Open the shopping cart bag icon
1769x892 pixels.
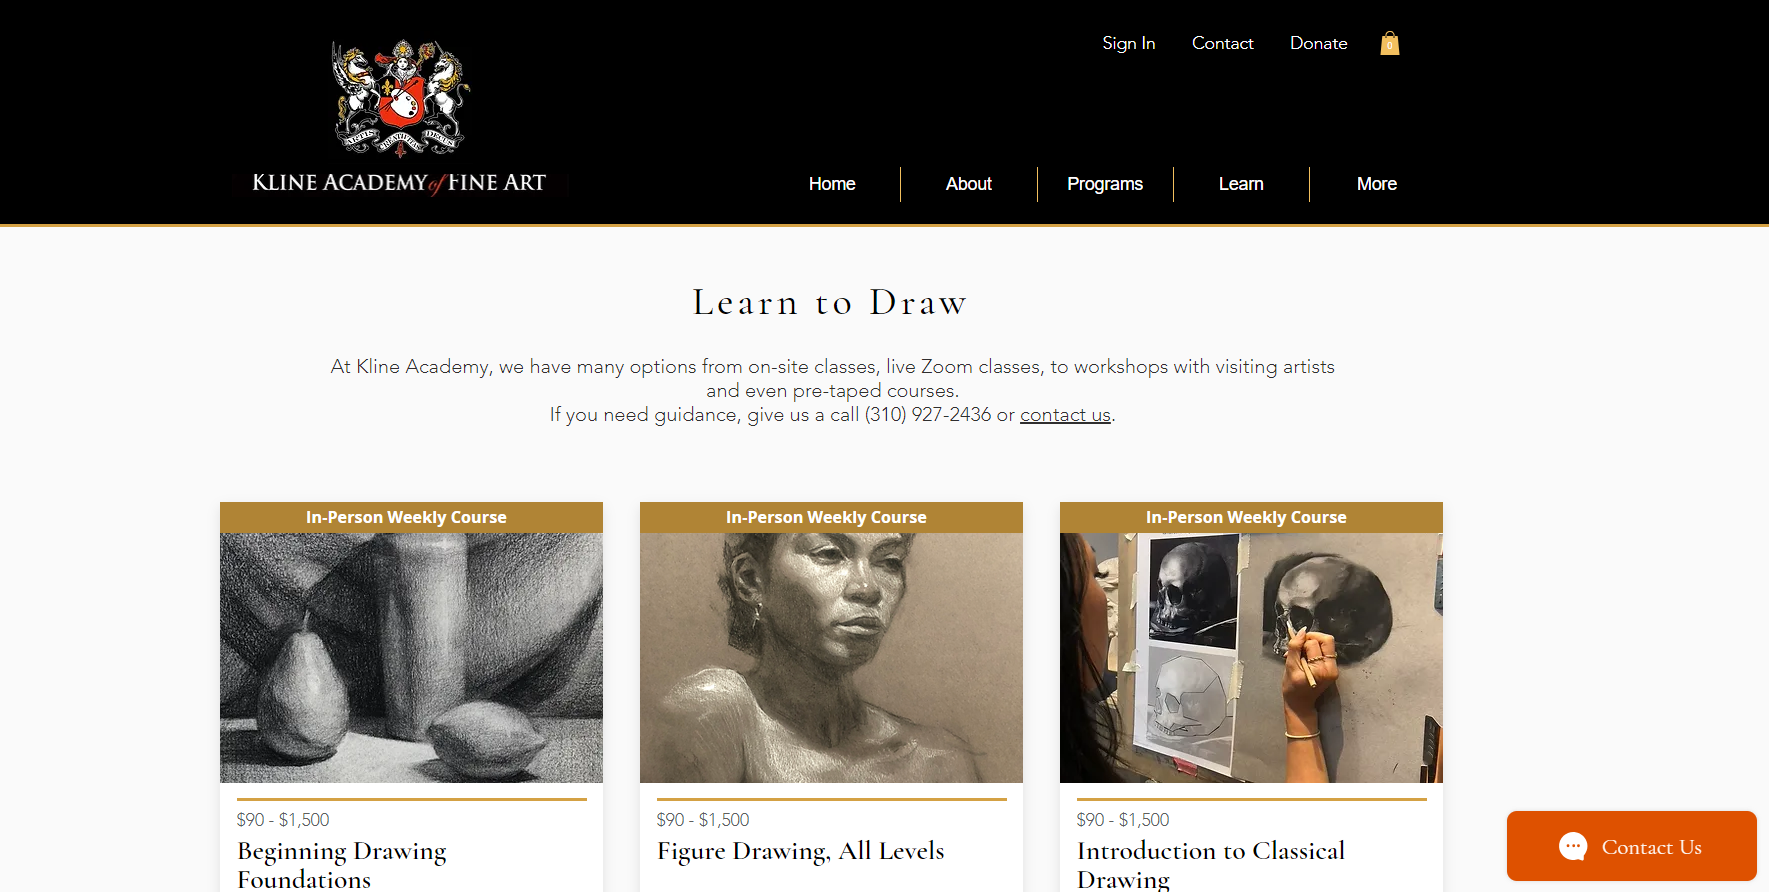(x=1389, y=43)
